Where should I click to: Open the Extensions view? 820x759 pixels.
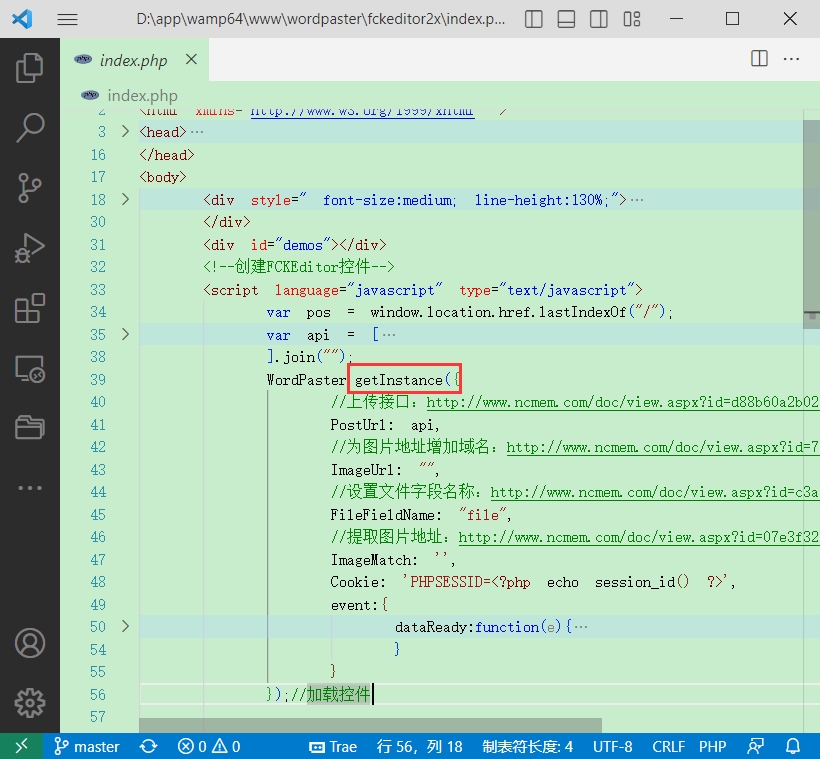click(x=30, y=308)
